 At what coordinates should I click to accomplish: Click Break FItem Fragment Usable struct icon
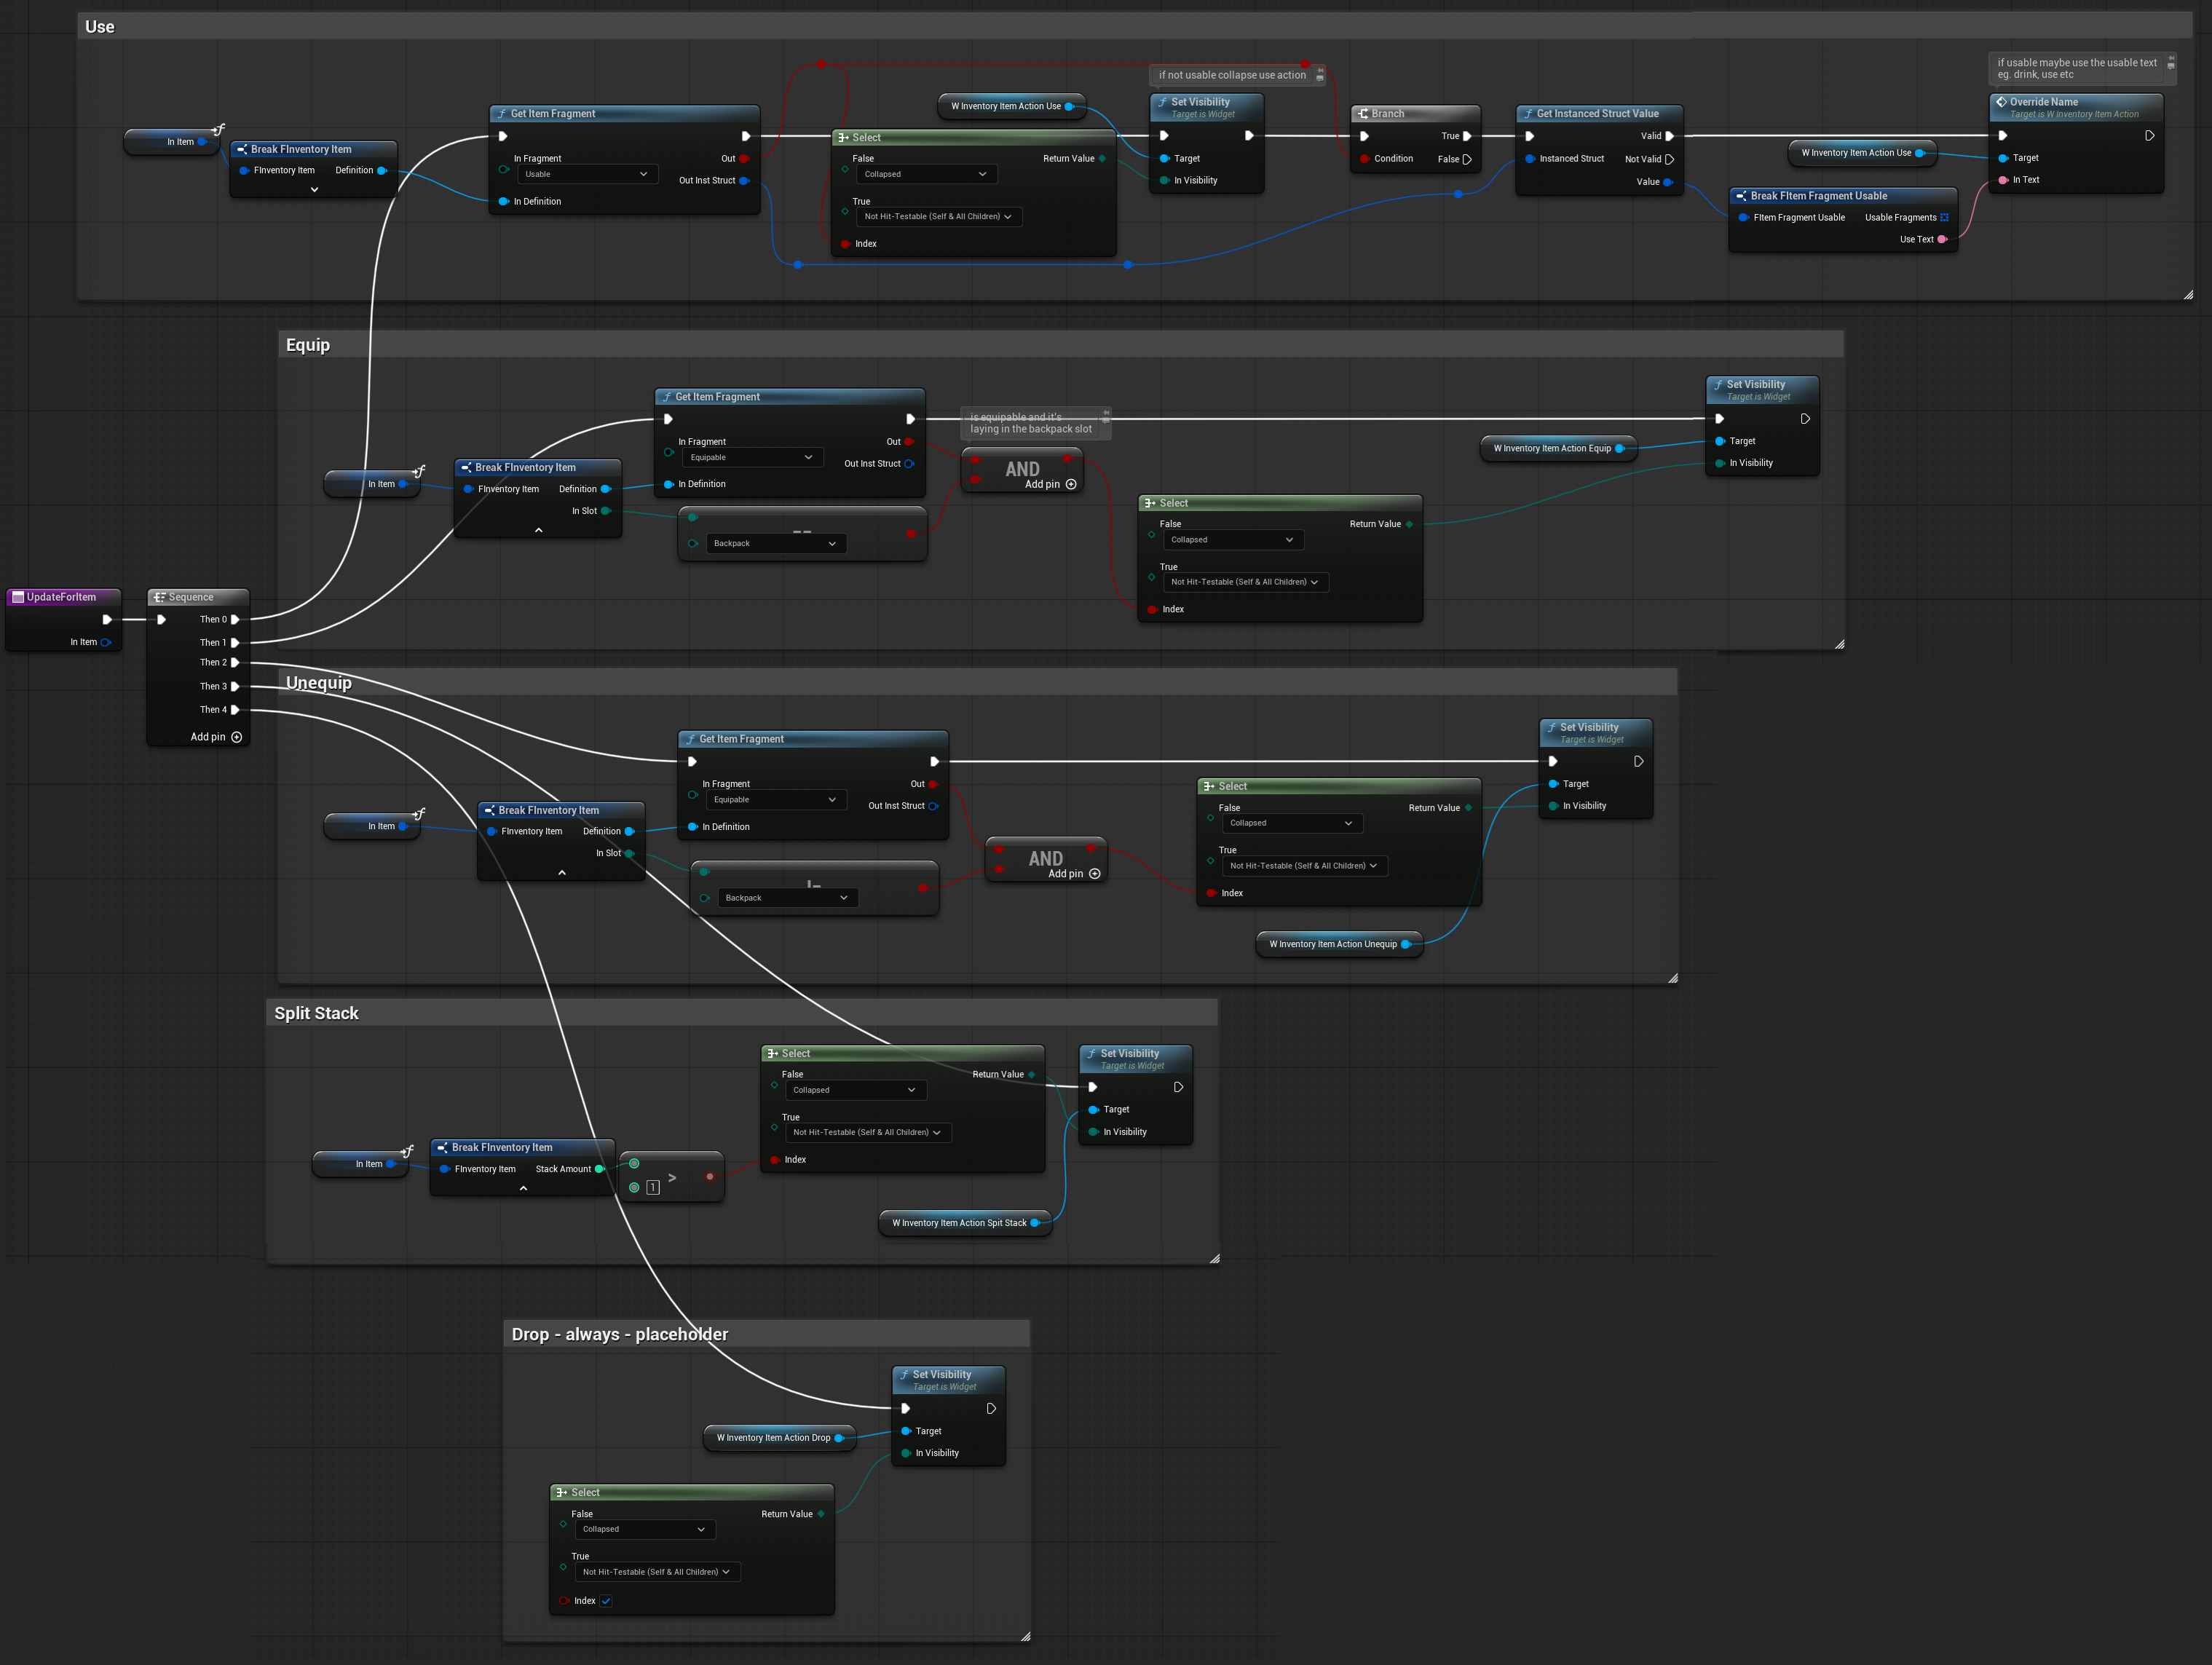pyautogui.click(x=1741, y=196)
